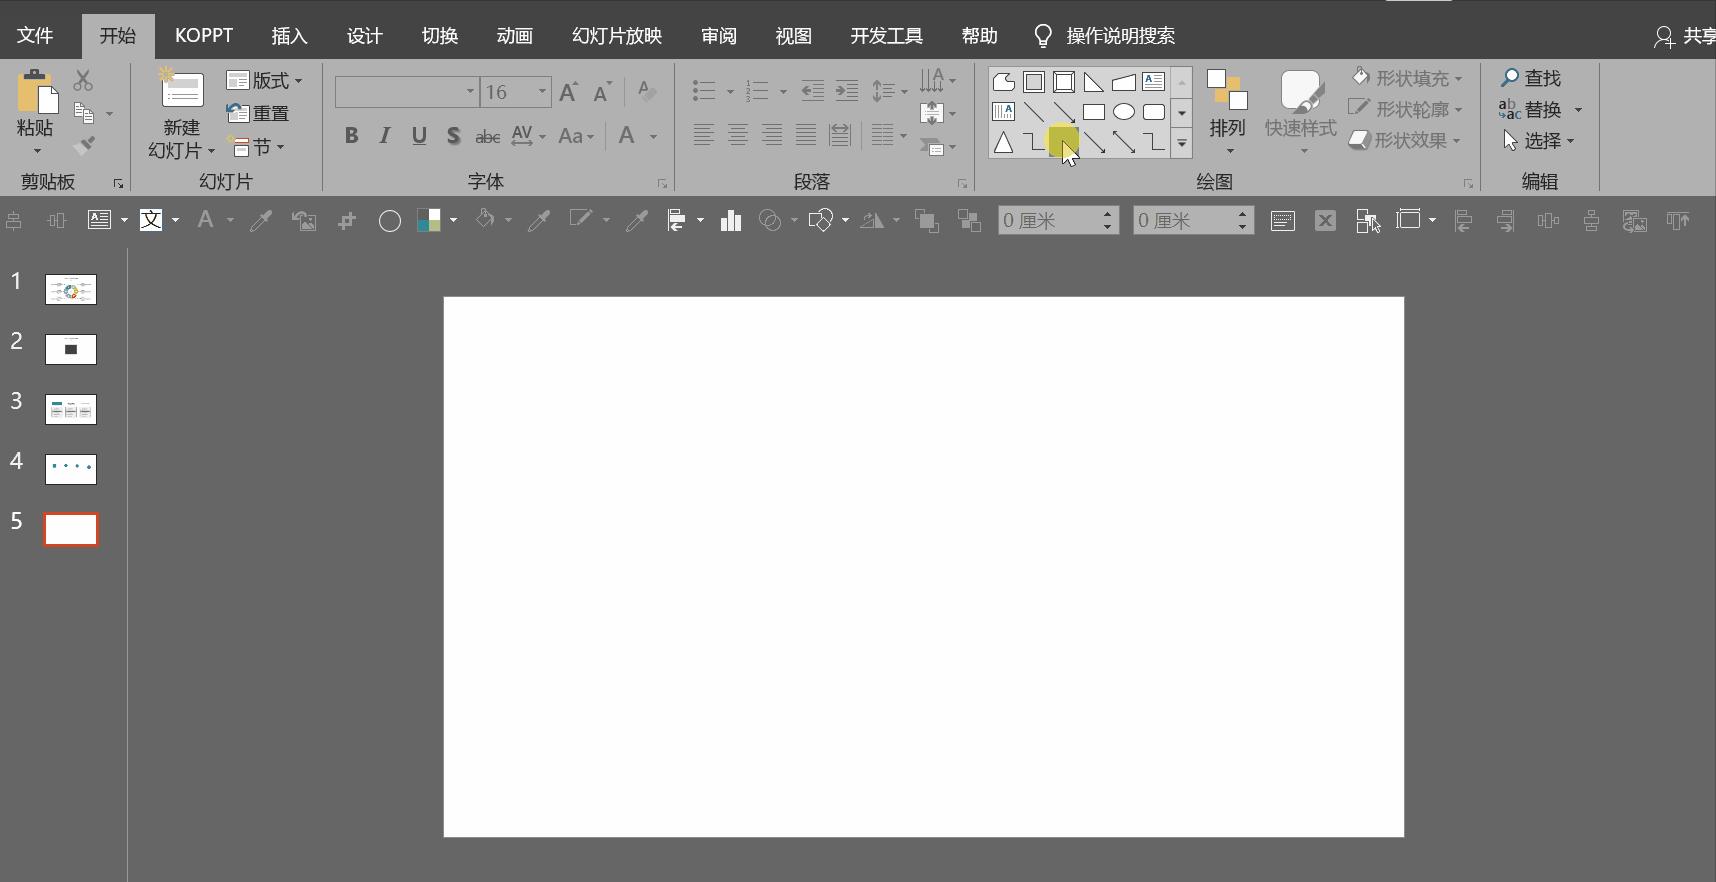Select the oval shape in shapes gallery
This screenshot has height=882, width=1716.
tap(1123, 112)
